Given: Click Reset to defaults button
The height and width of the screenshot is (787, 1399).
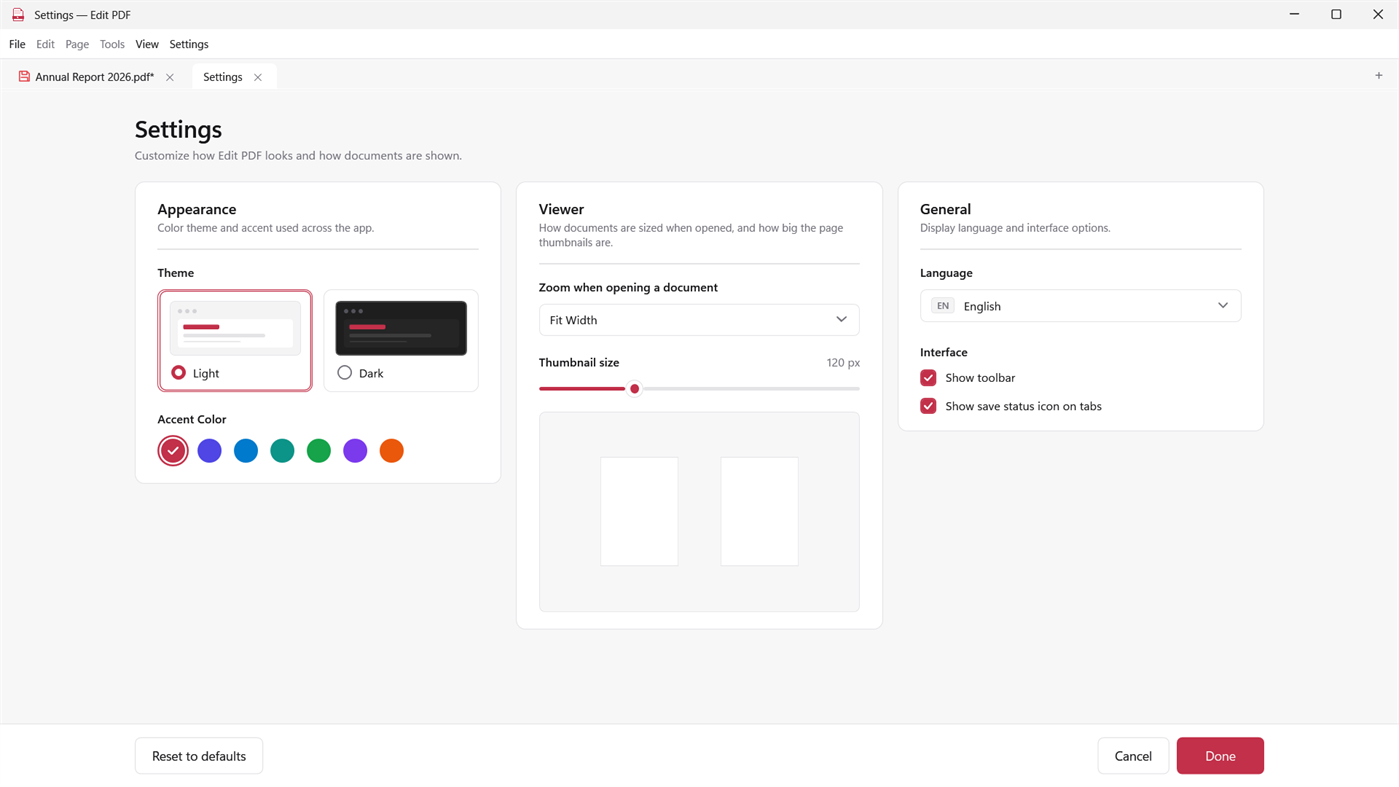Looking at the screenshot, I should pyautogui.click(x=199, y=756).
